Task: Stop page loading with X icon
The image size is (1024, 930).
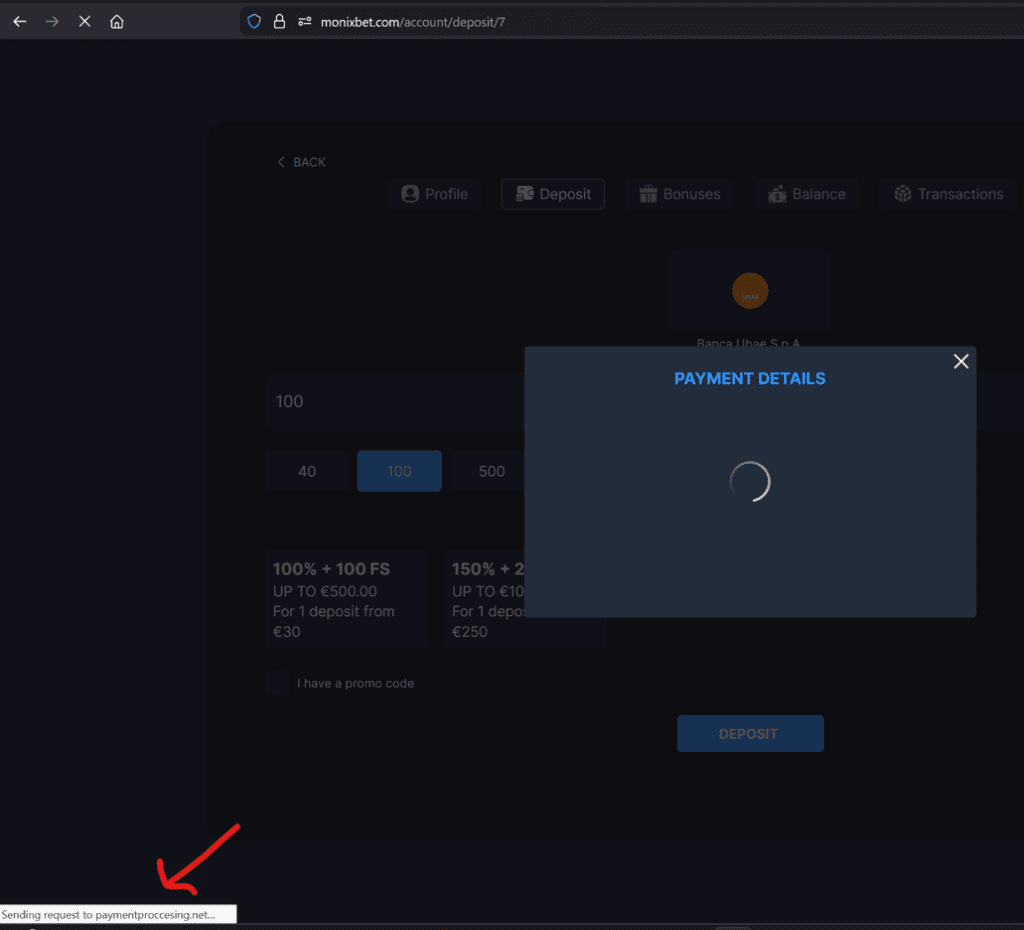Action: 85,21
